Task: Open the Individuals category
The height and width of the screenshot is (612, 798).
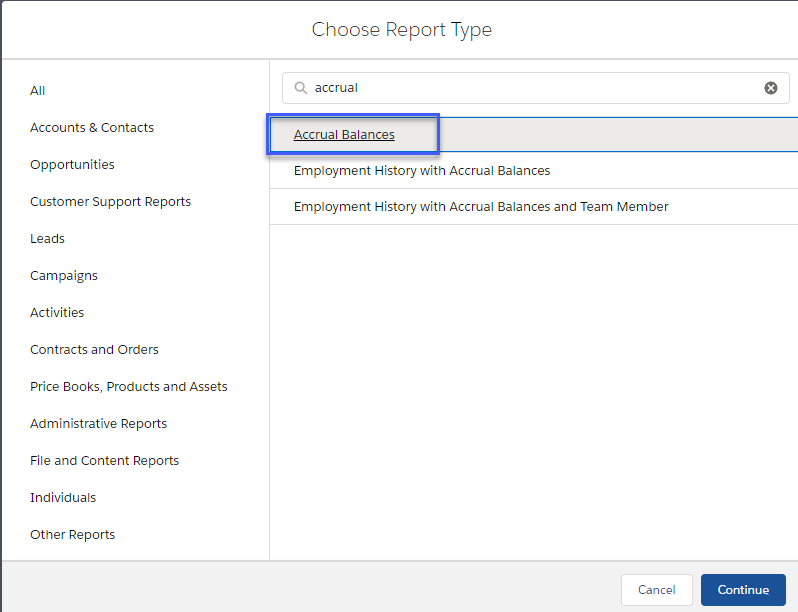Action: pyautogui.click(x=63, y=498)
